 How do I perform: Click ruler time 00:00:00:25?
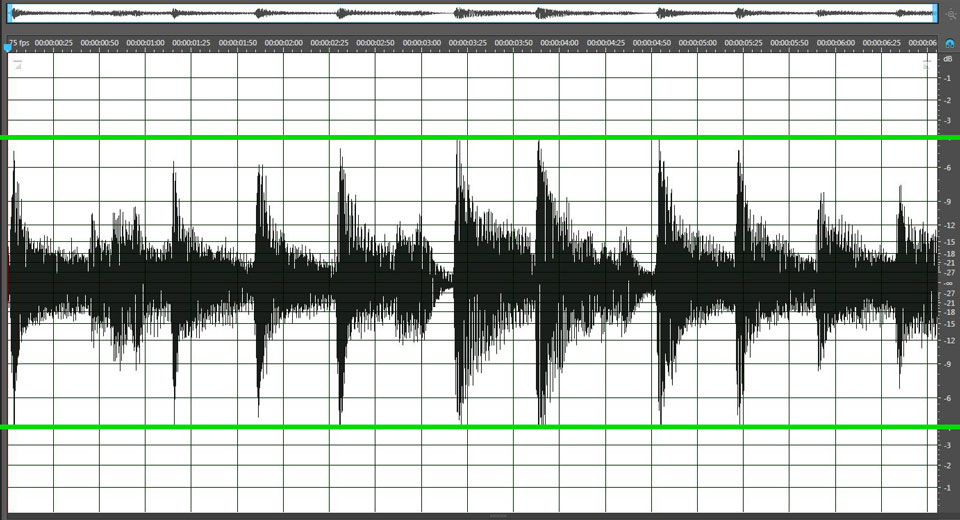pyautogui.click(x=53, y=43)
